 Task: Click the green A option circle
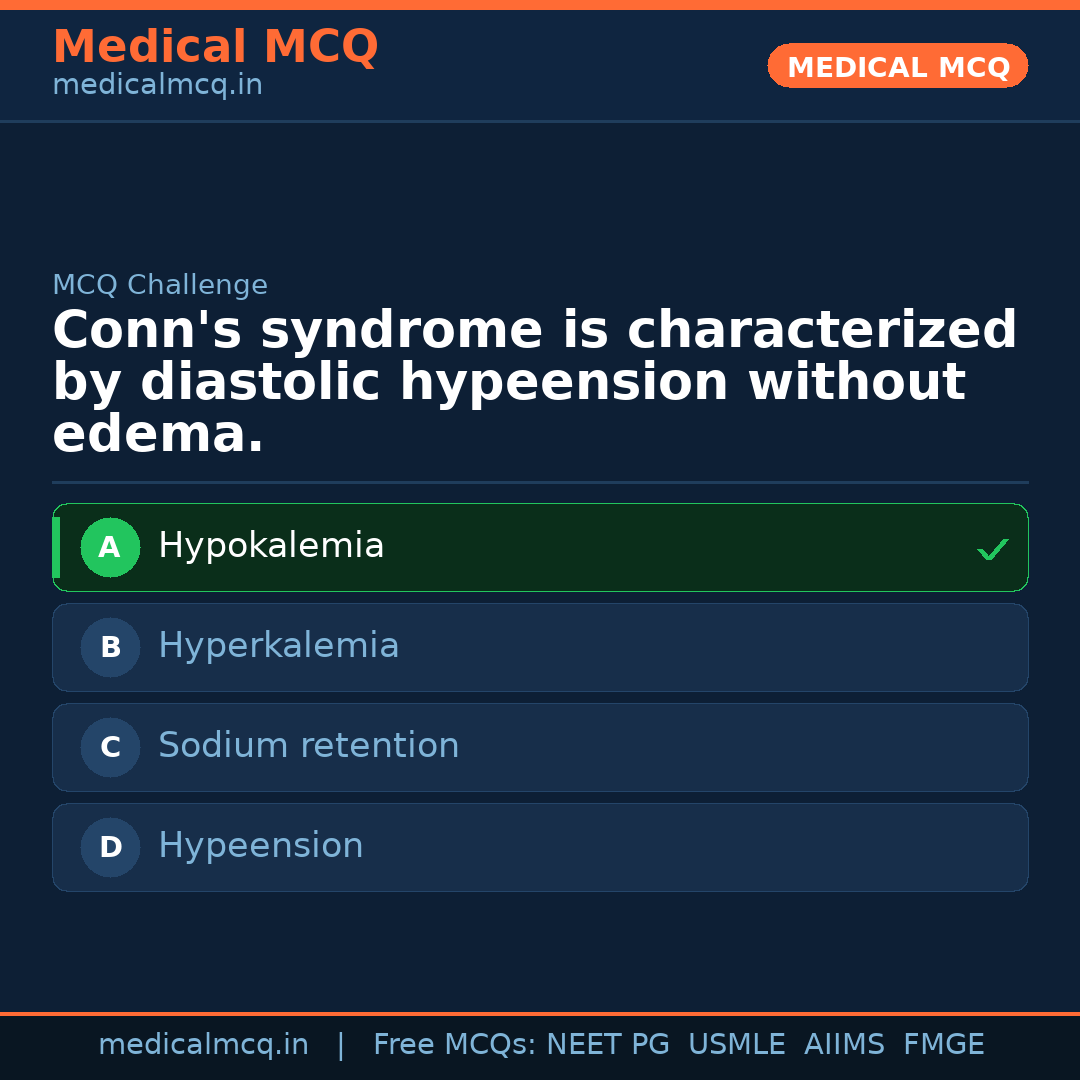coord(110,547)
